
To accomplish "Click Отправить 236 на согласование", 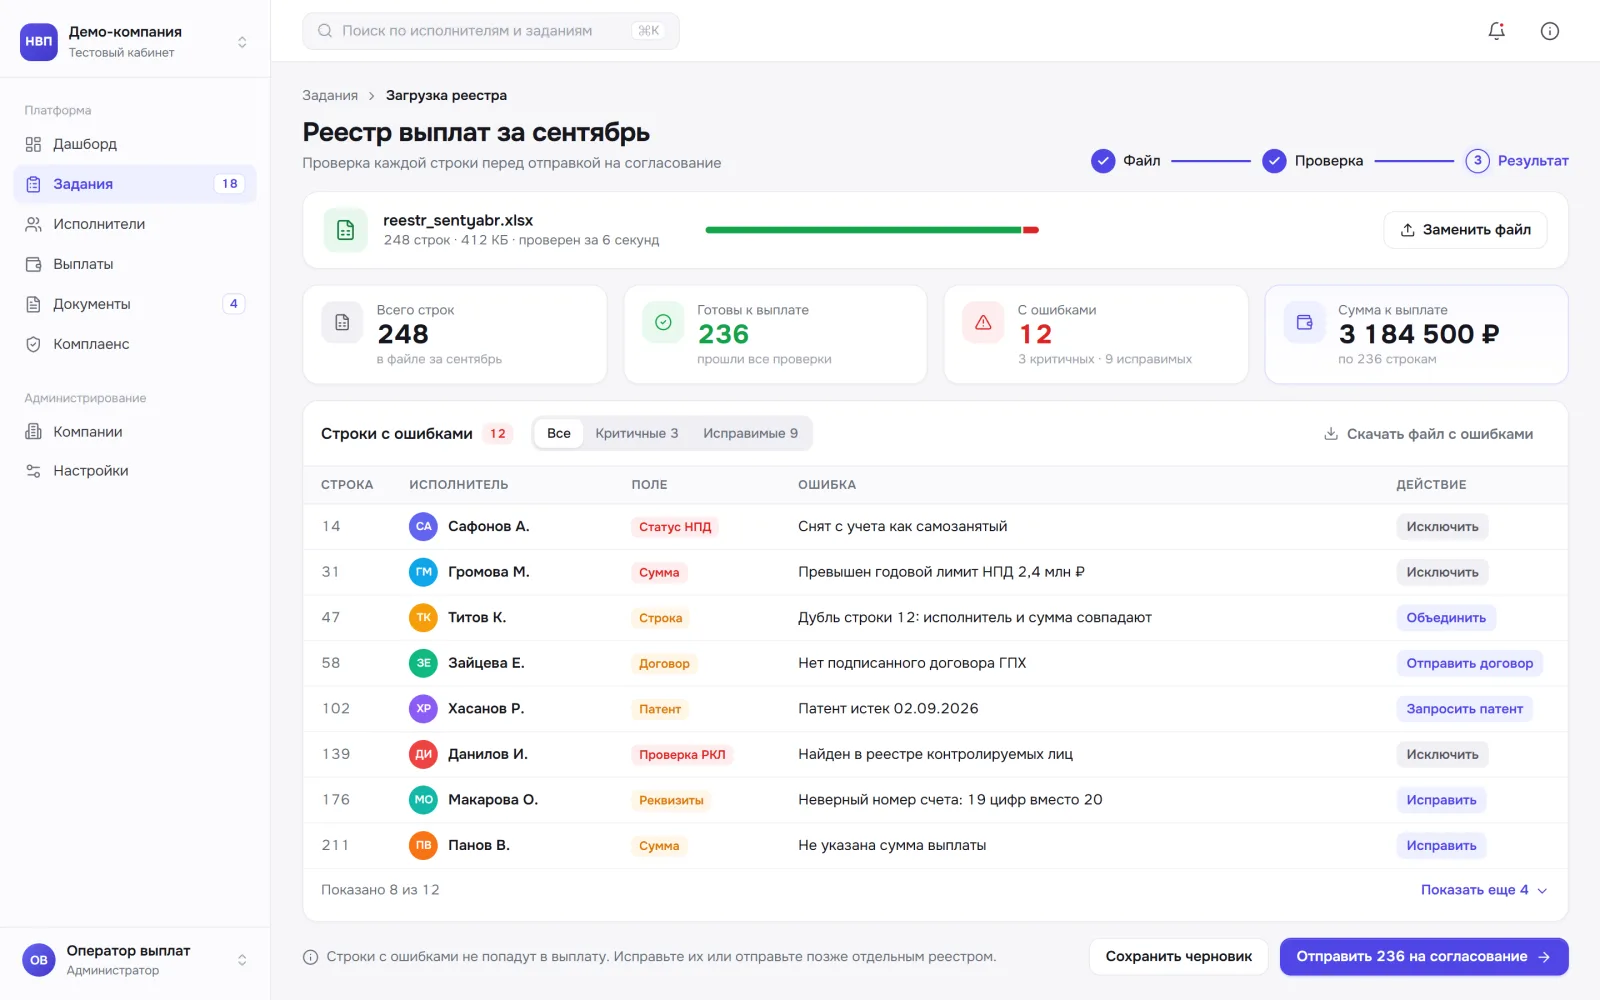I will [1424, 957].
